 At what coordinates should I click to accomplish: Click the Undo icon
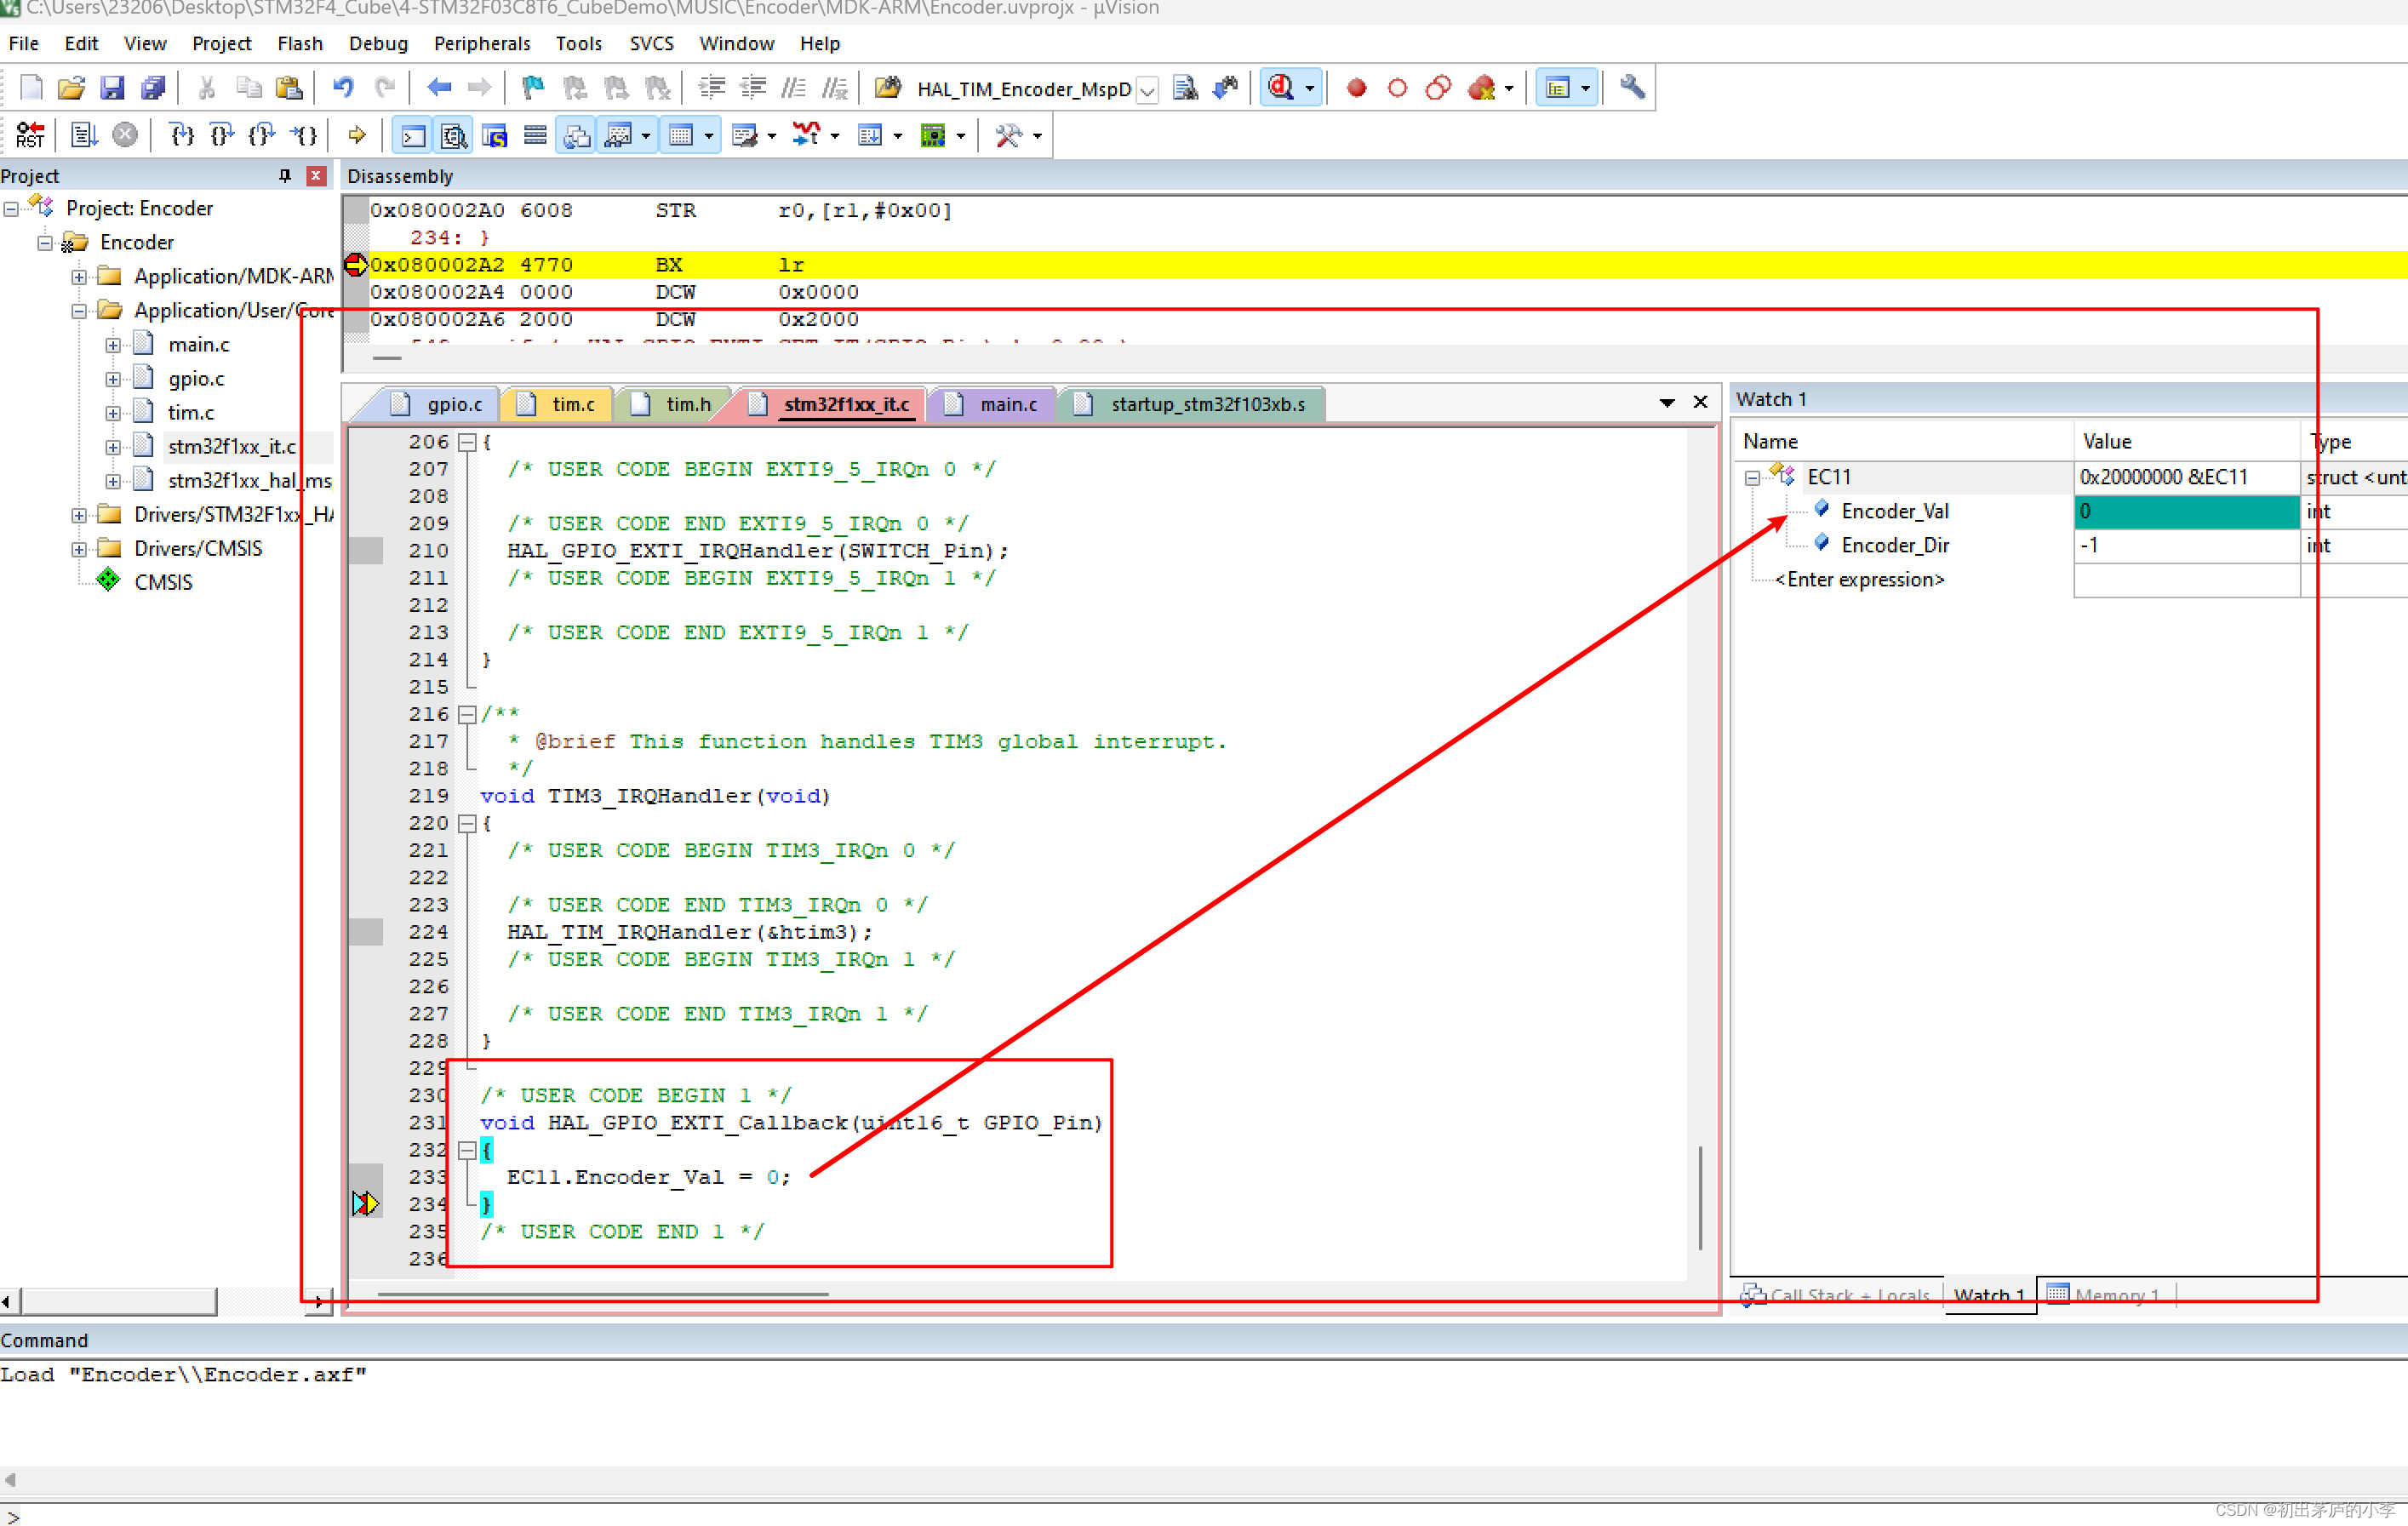coord(343,88)
